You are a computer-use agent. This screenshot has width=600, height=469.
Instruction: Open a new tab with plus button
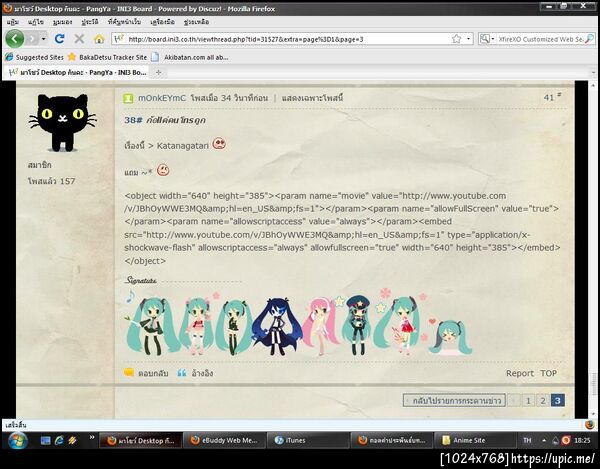point(158,72)
